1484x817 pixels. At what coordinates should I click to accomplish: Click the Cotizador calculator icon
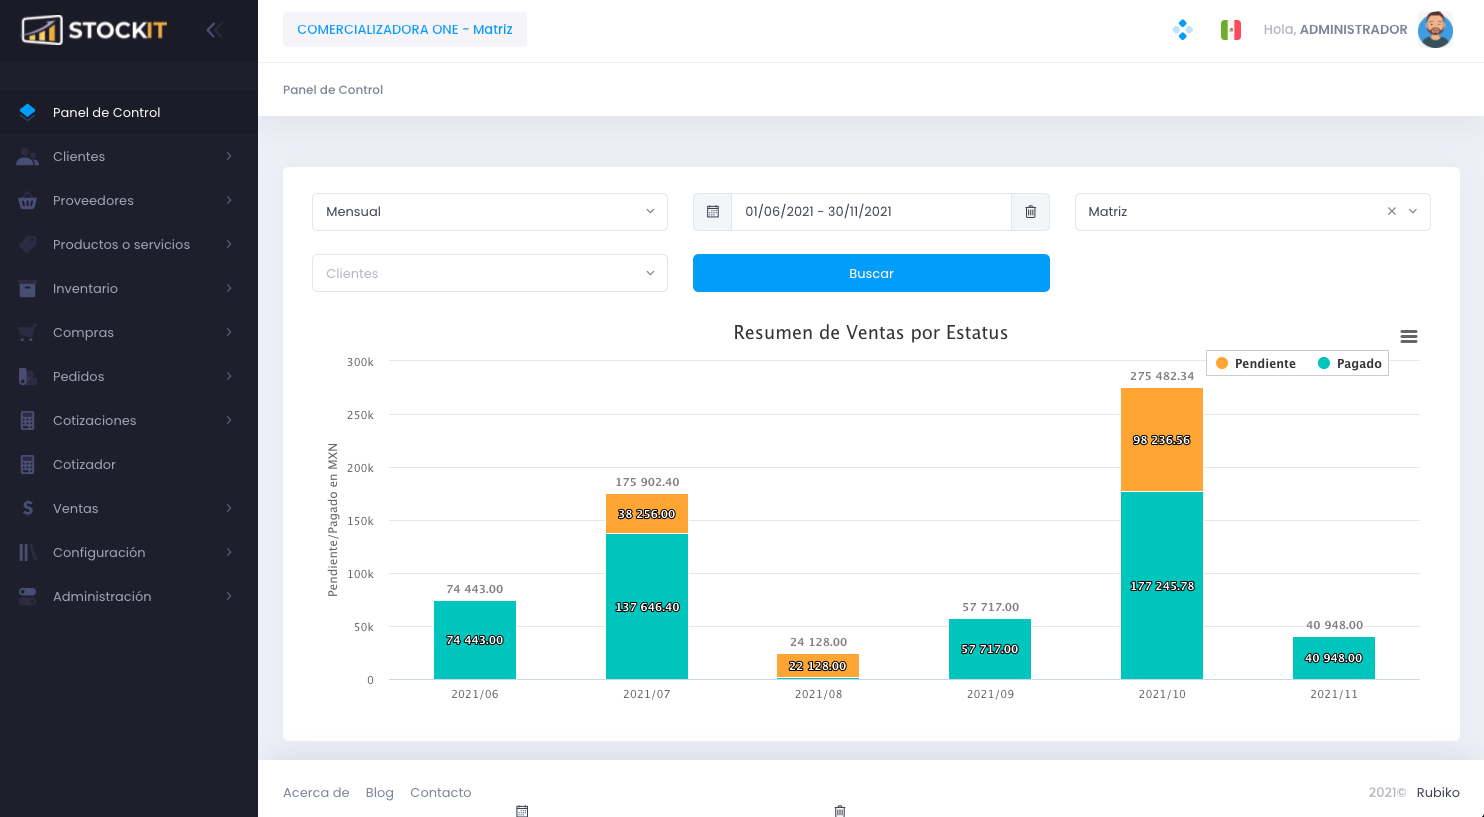click(x=28, y=464)
